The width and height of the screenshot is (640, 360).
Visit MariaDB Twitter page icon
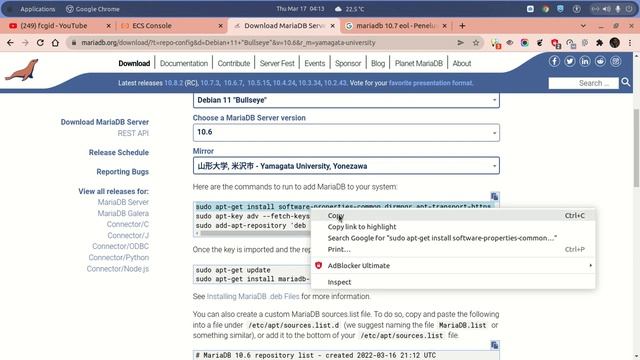tap(569, 61)
